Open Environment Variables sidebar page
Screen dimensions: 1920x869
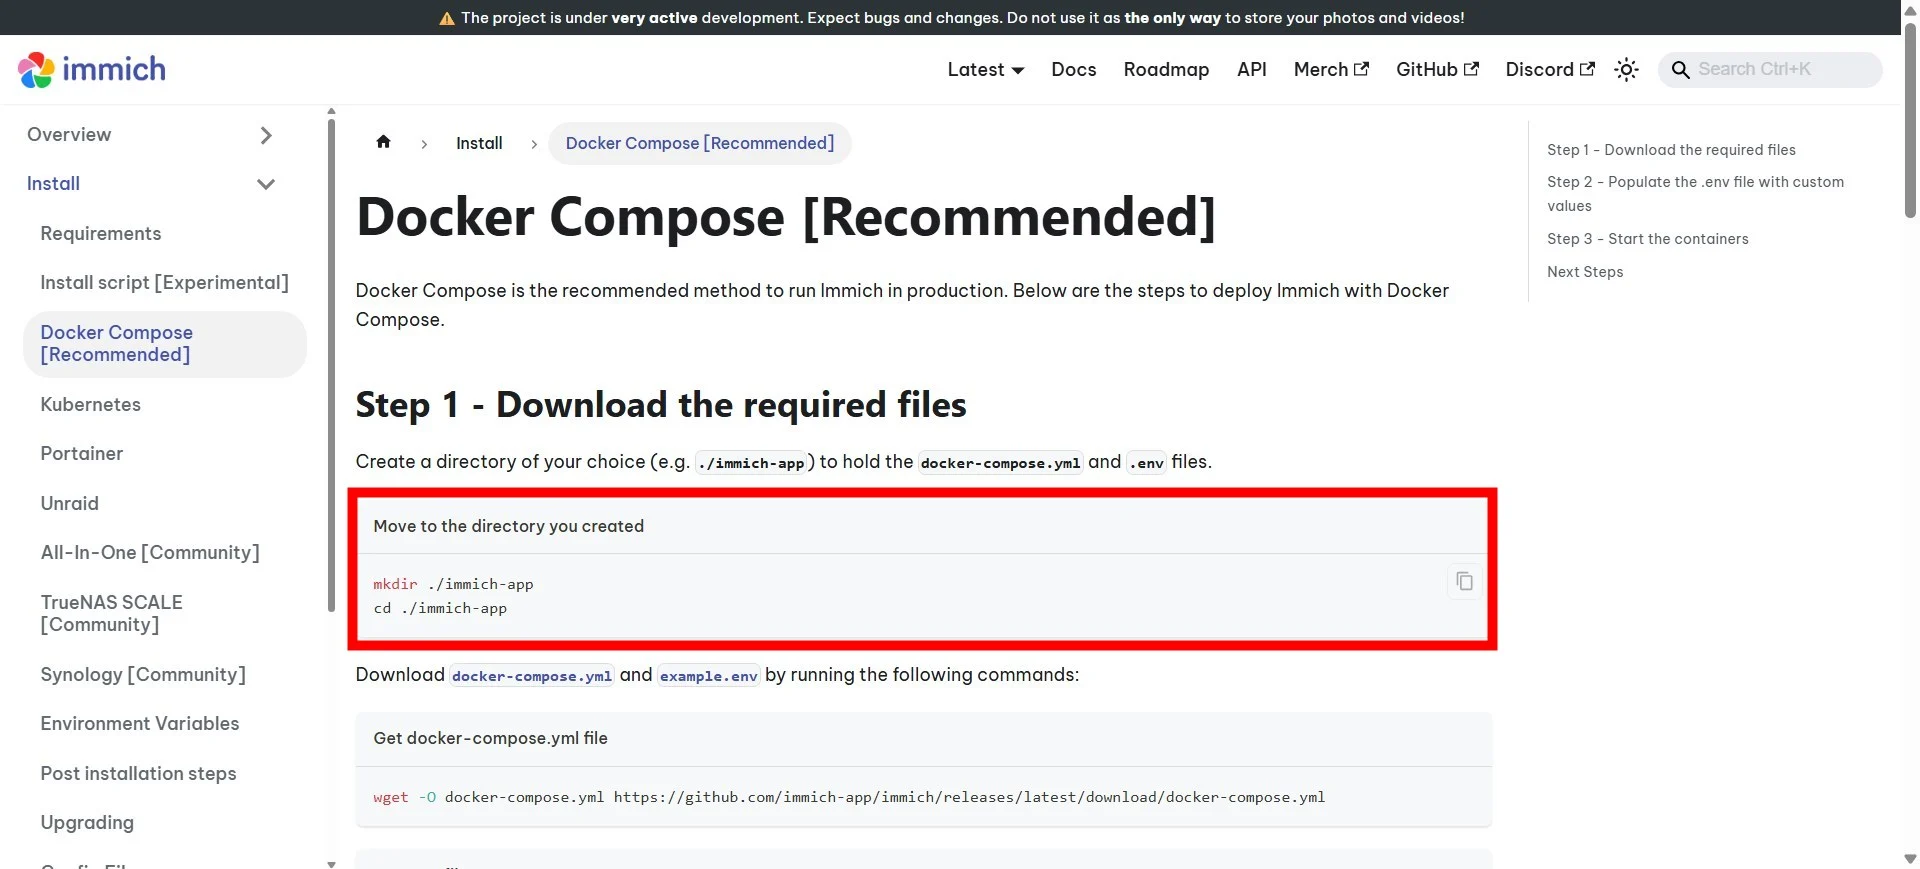point(140,724)
